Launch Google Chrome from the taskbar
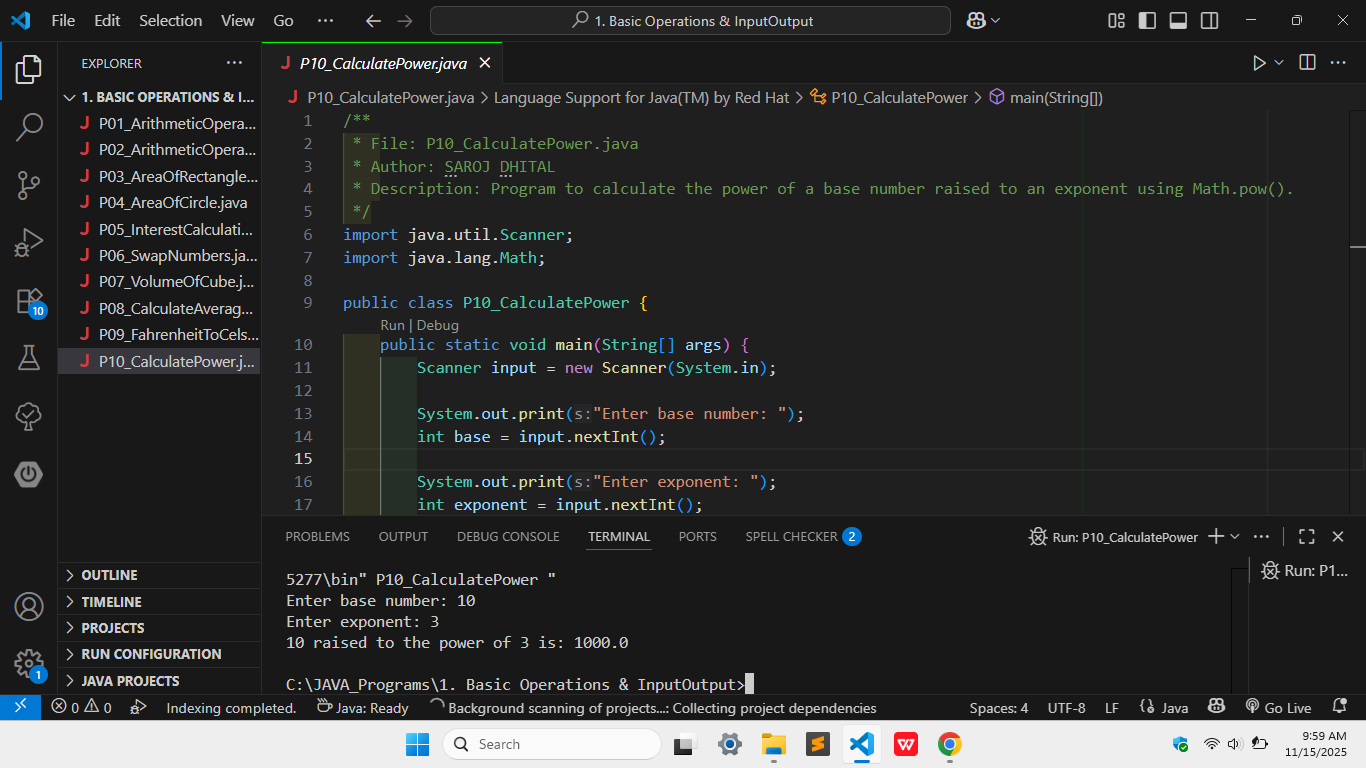The width and height of the screenshot is (1366, 768). (948, 744)
